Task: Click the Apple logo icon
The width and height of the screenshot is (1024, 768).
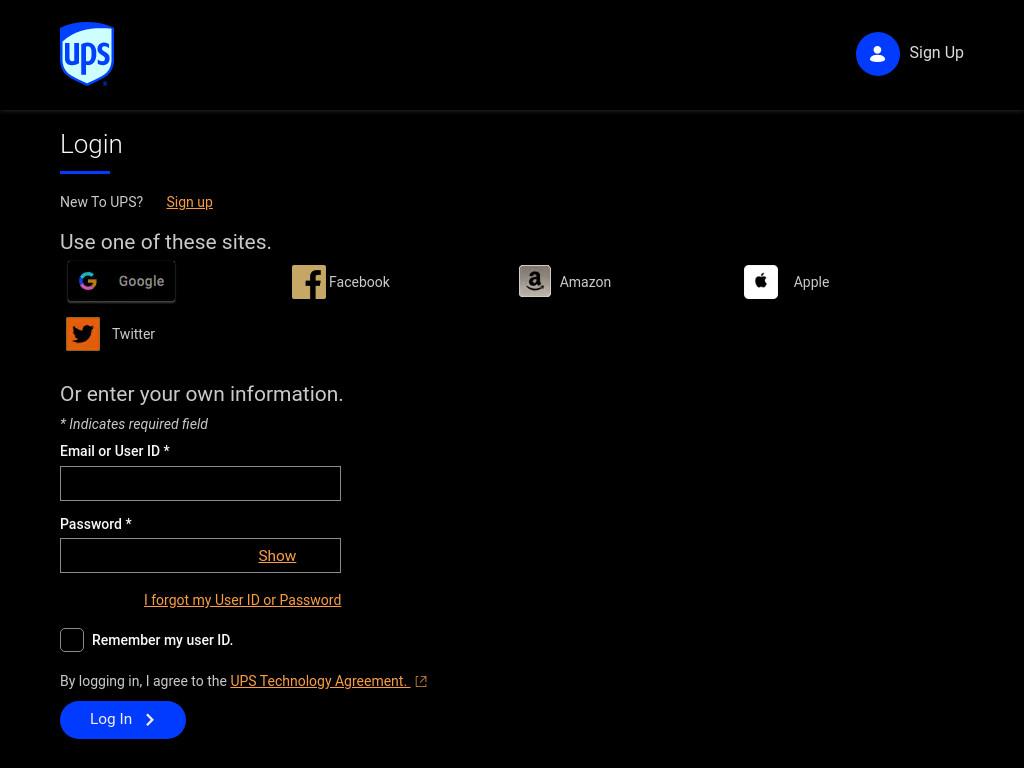Action: tap(761, 282)
